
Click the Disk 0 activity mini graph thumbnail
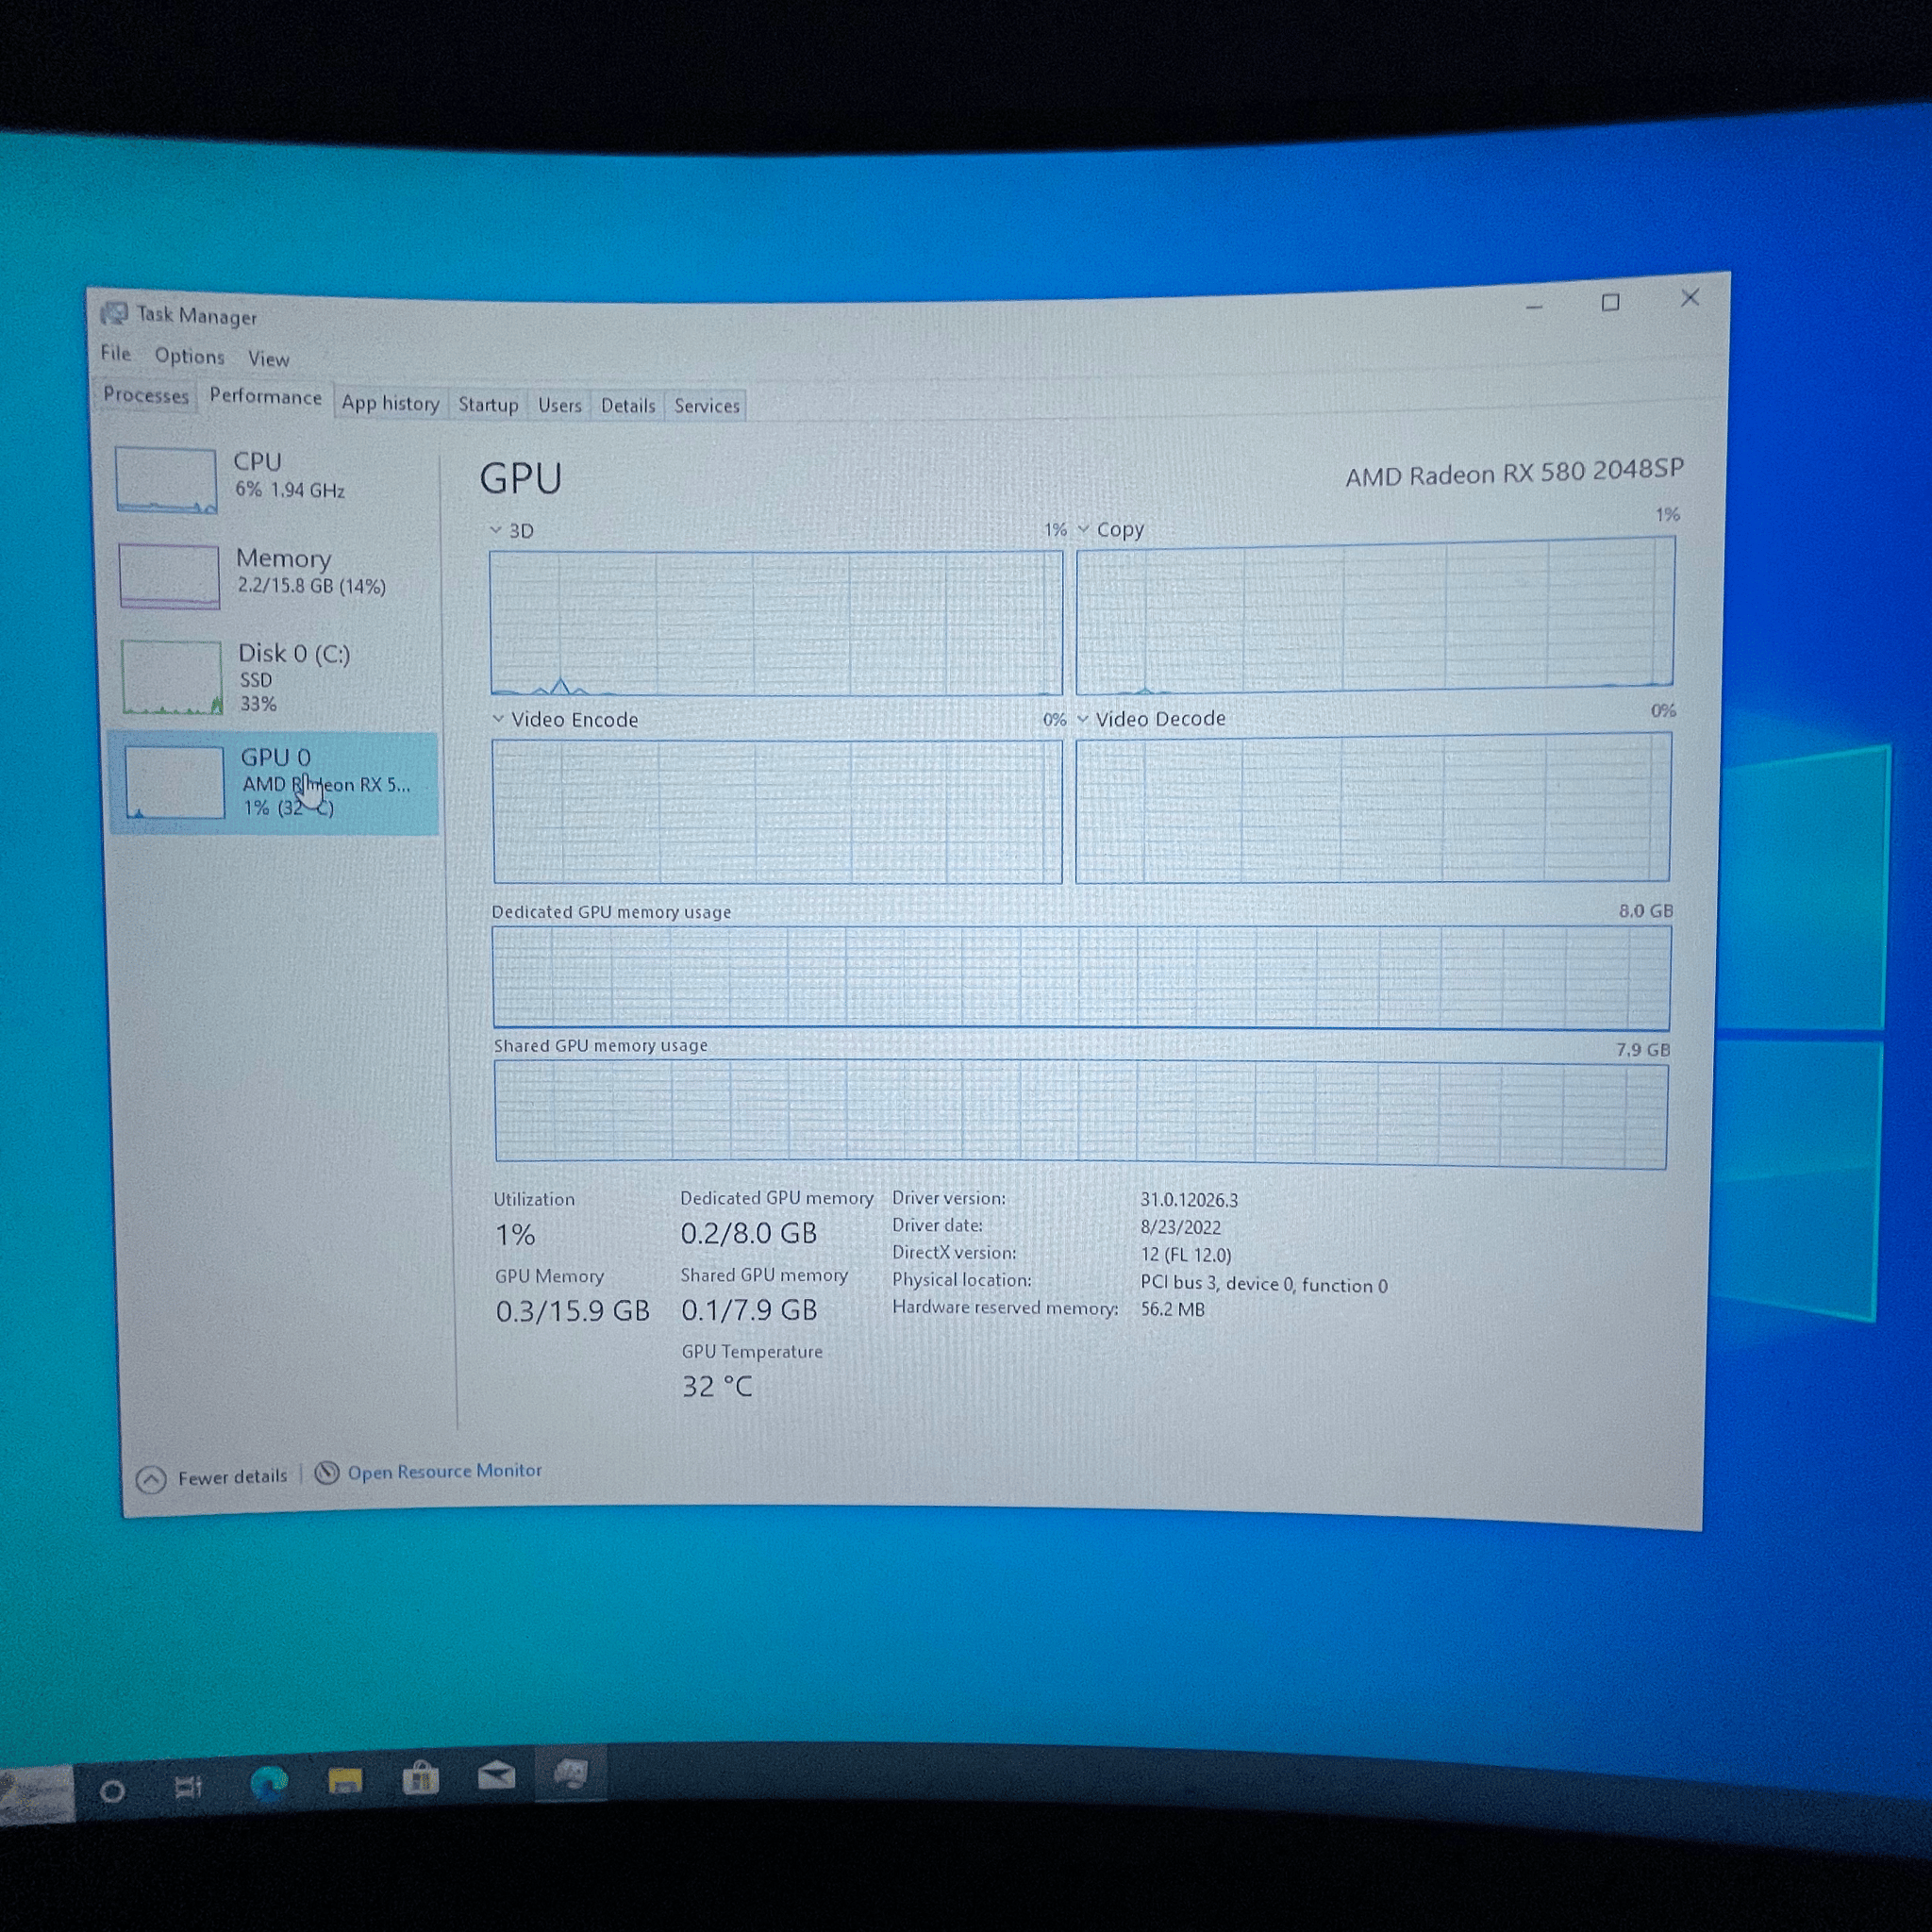point(171,677)
